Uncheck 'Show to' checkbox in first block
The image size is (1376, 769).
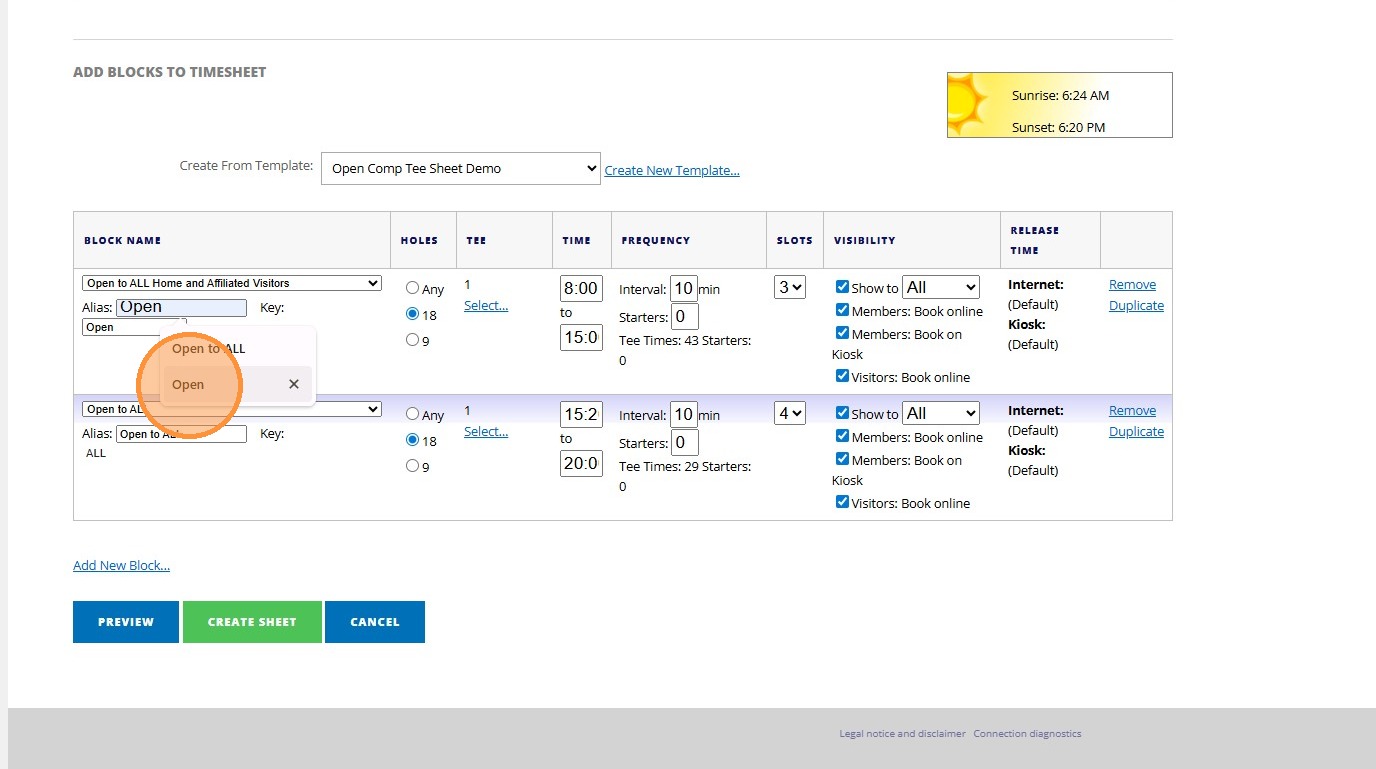pos(843,287)
